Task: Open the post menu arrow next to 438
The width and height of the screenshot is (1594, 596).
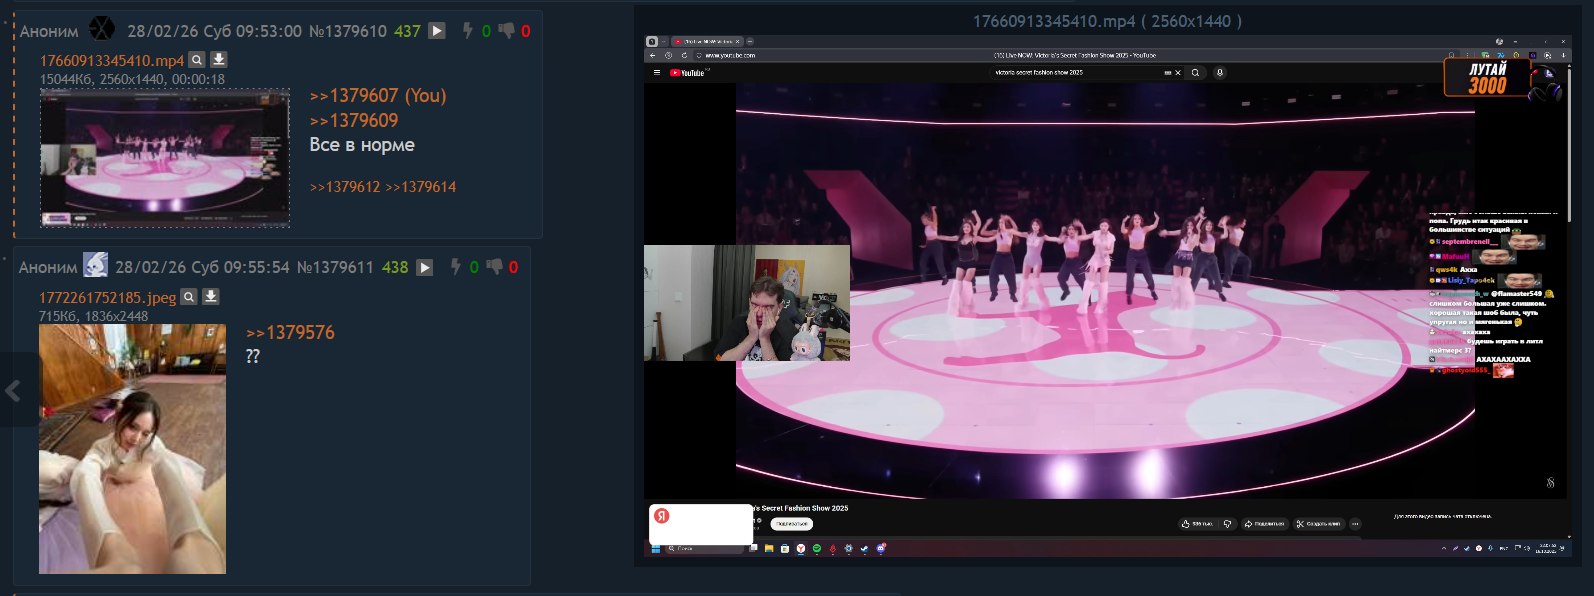Action: [x=425, y=267]
